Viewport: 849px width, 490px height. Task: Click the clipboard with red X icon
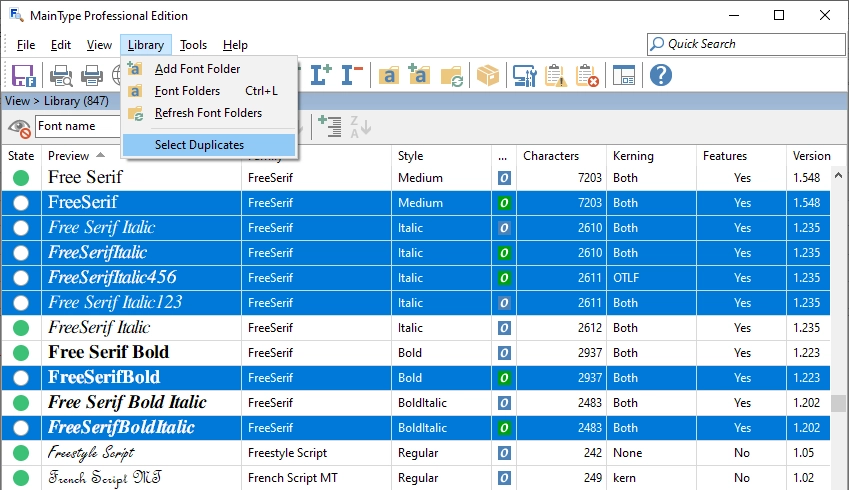(x=588, y=75)
